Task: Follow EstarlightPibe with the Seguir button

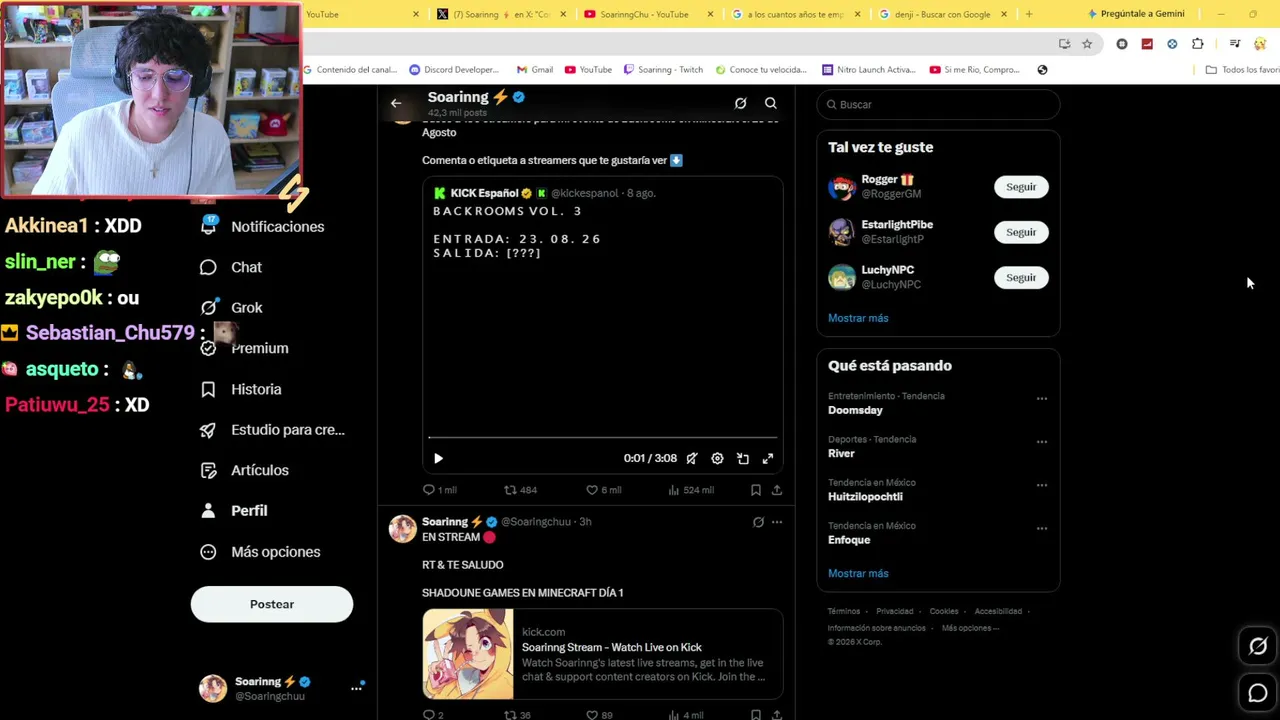Action: click(1021, 232)
